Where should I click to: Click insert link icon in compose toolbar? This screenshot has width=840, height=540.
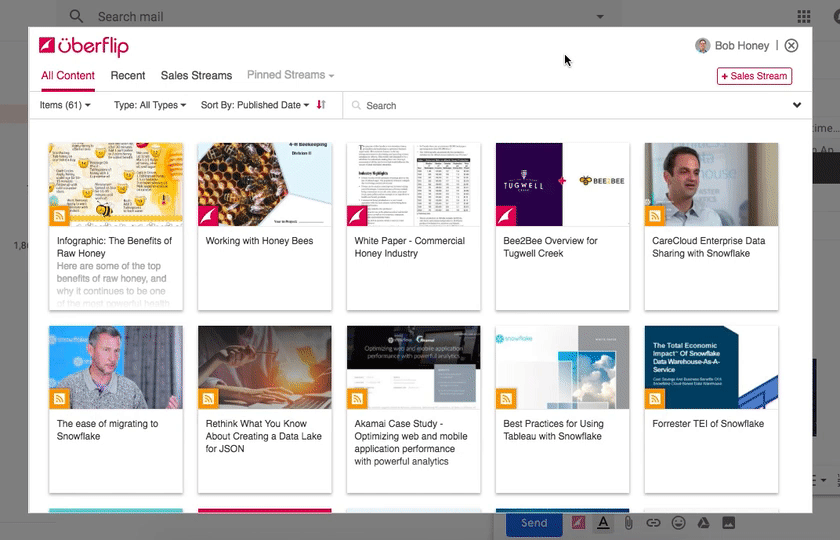(653, 523)
